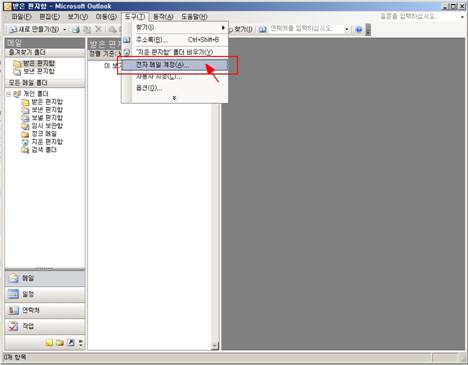Click the Delete X toolbar icon
The image size is (468, 365).
(98, 29)
